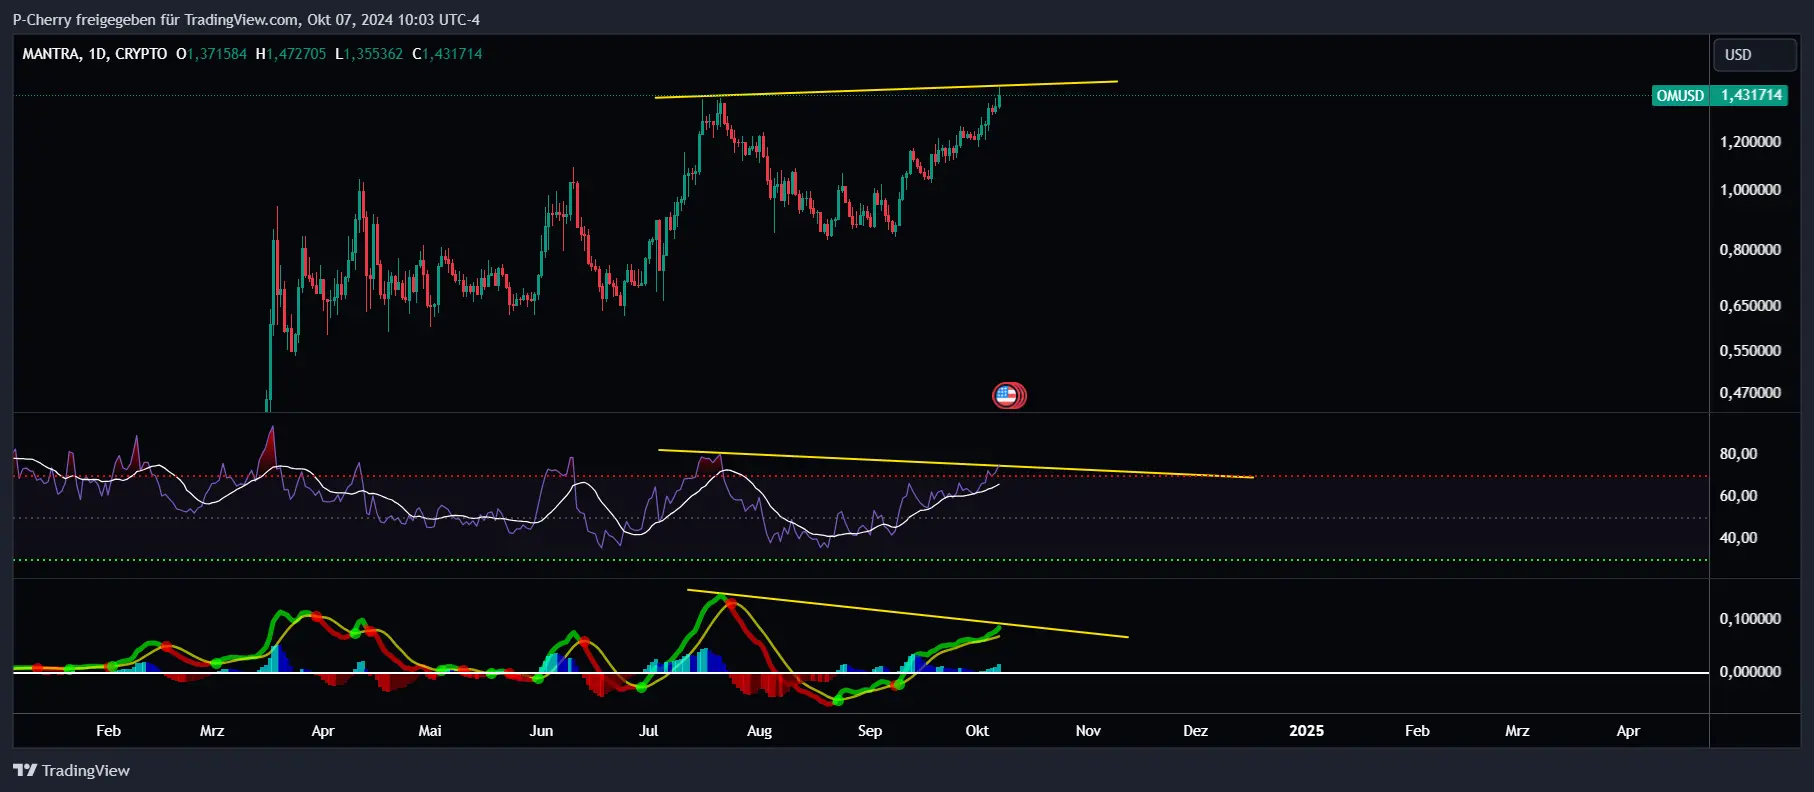The image size is (1814, 792).
Task: Click the Dez label on time axis
Action: [x=1195, y=731]
